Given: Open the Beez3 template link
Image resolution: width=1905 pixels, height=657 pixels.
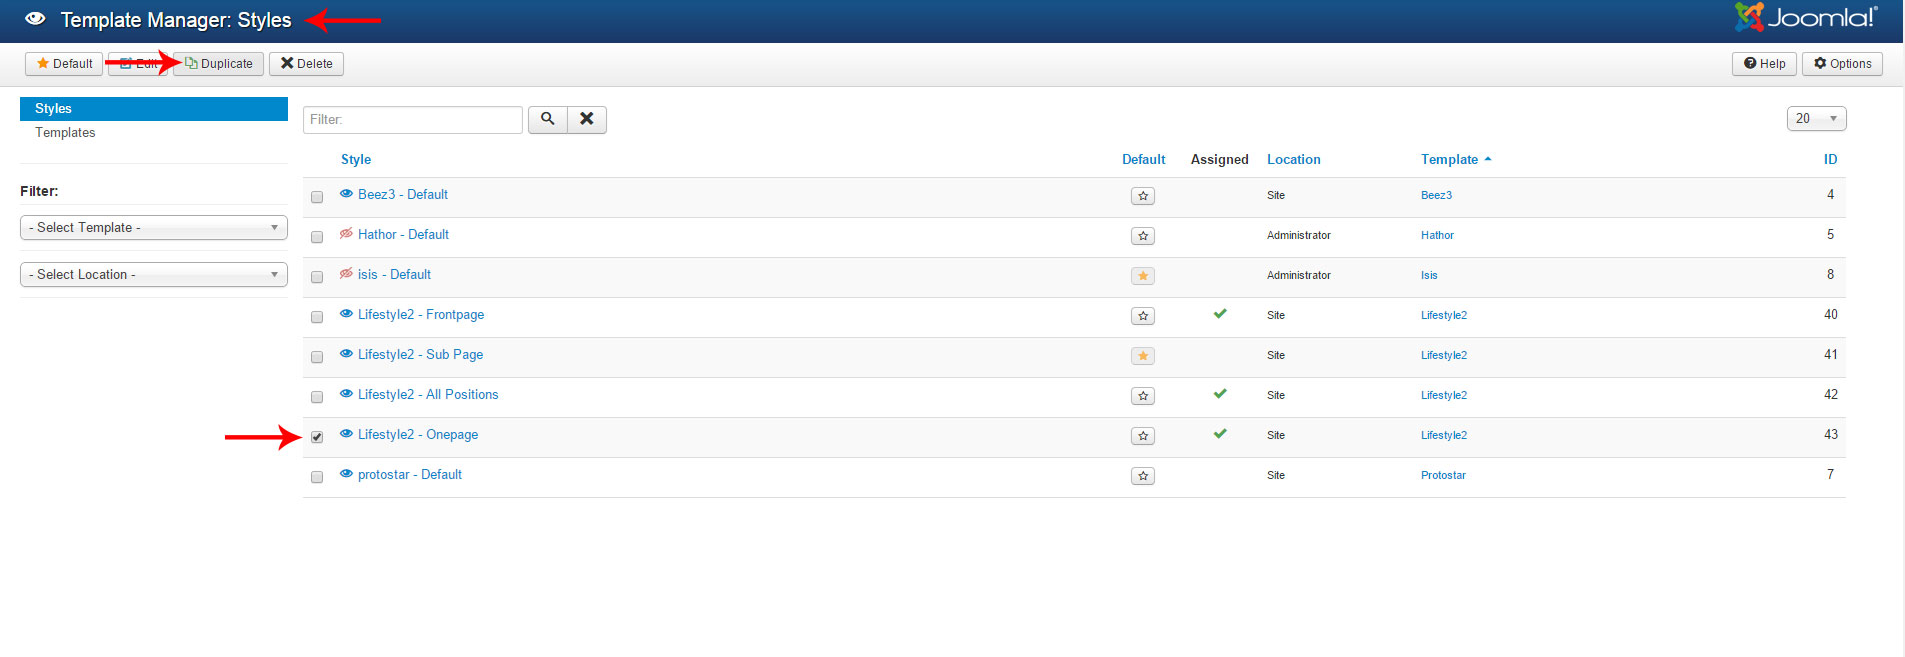Looking at the screenshot, I should tap(1436, 195).
